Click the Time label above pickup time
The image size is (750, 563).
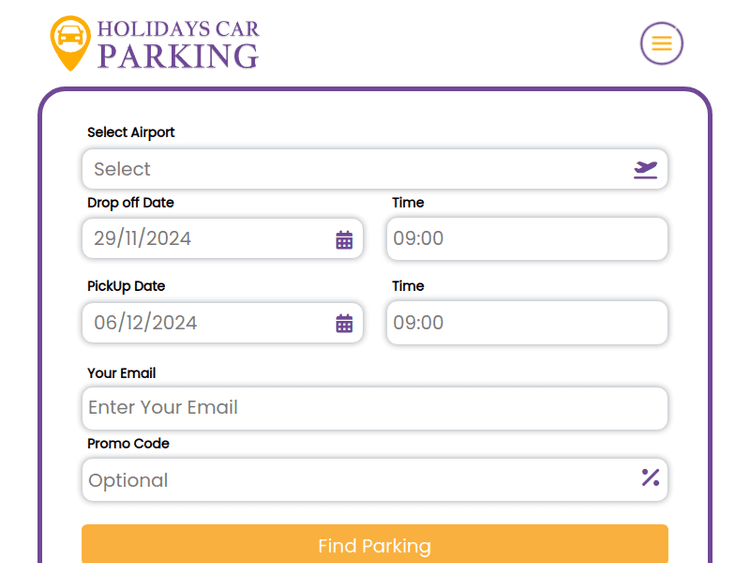pyautogui.click(x=408, y=286)
